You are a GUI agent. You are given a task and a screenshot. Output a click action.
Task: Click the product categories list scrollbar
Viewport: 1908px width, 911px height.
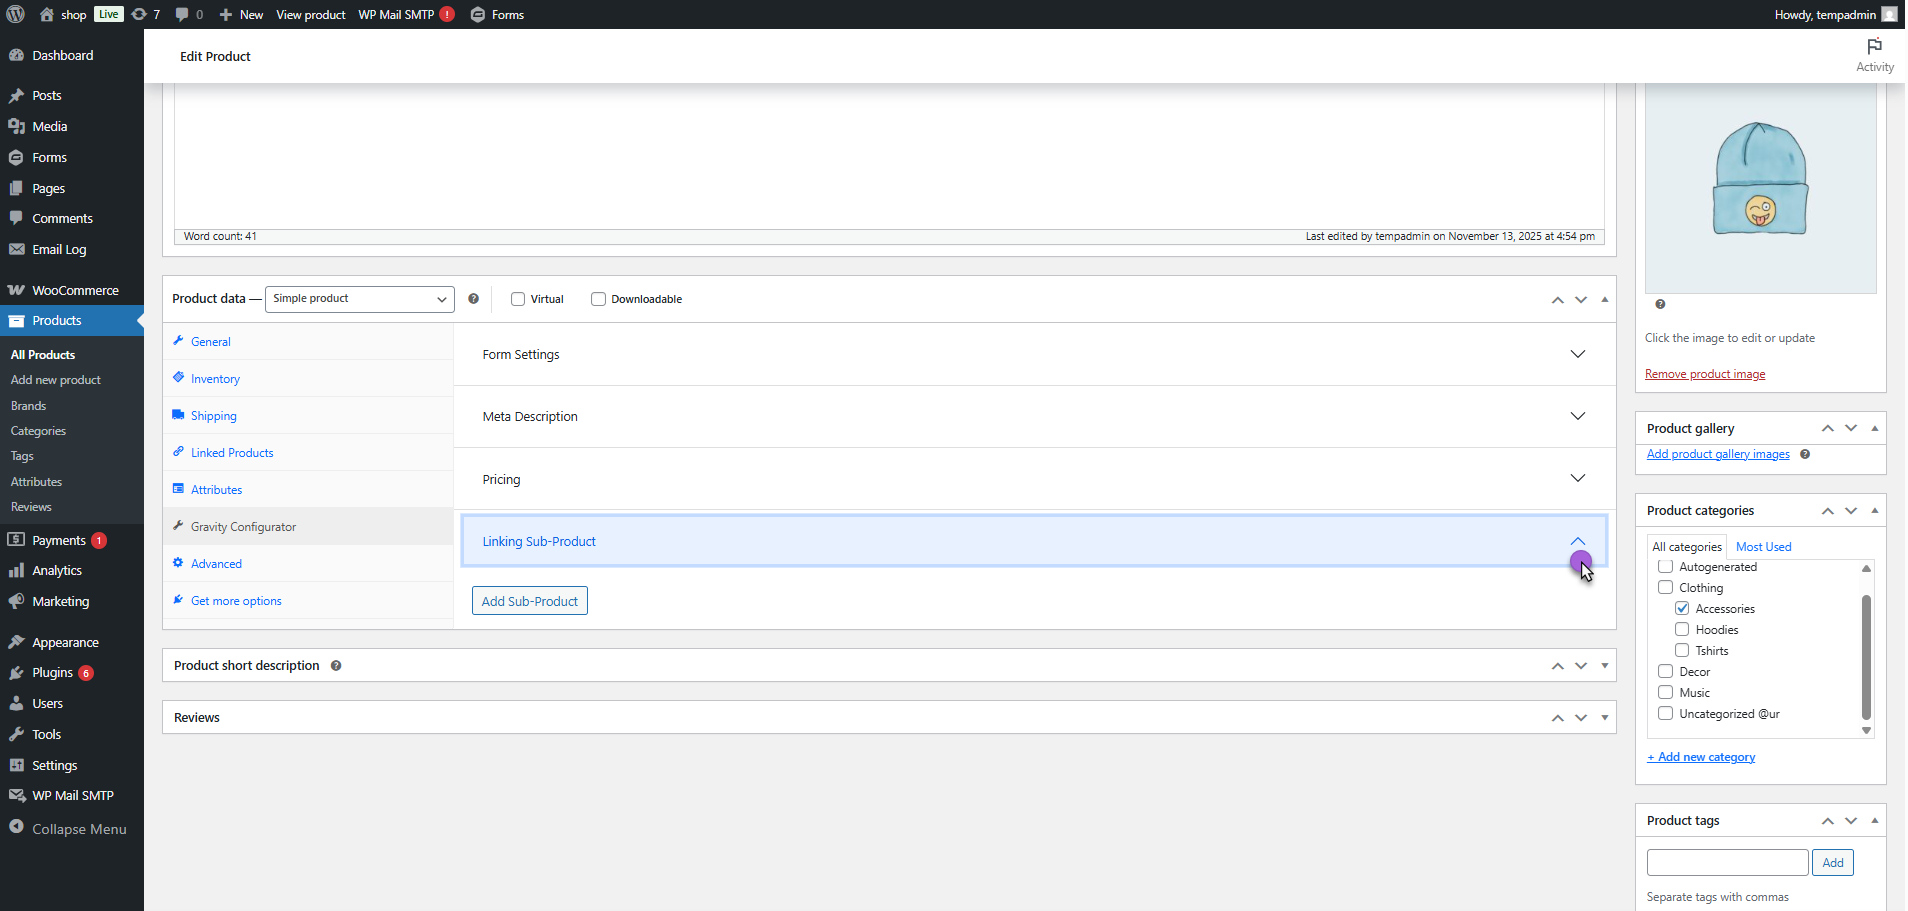1866,656
